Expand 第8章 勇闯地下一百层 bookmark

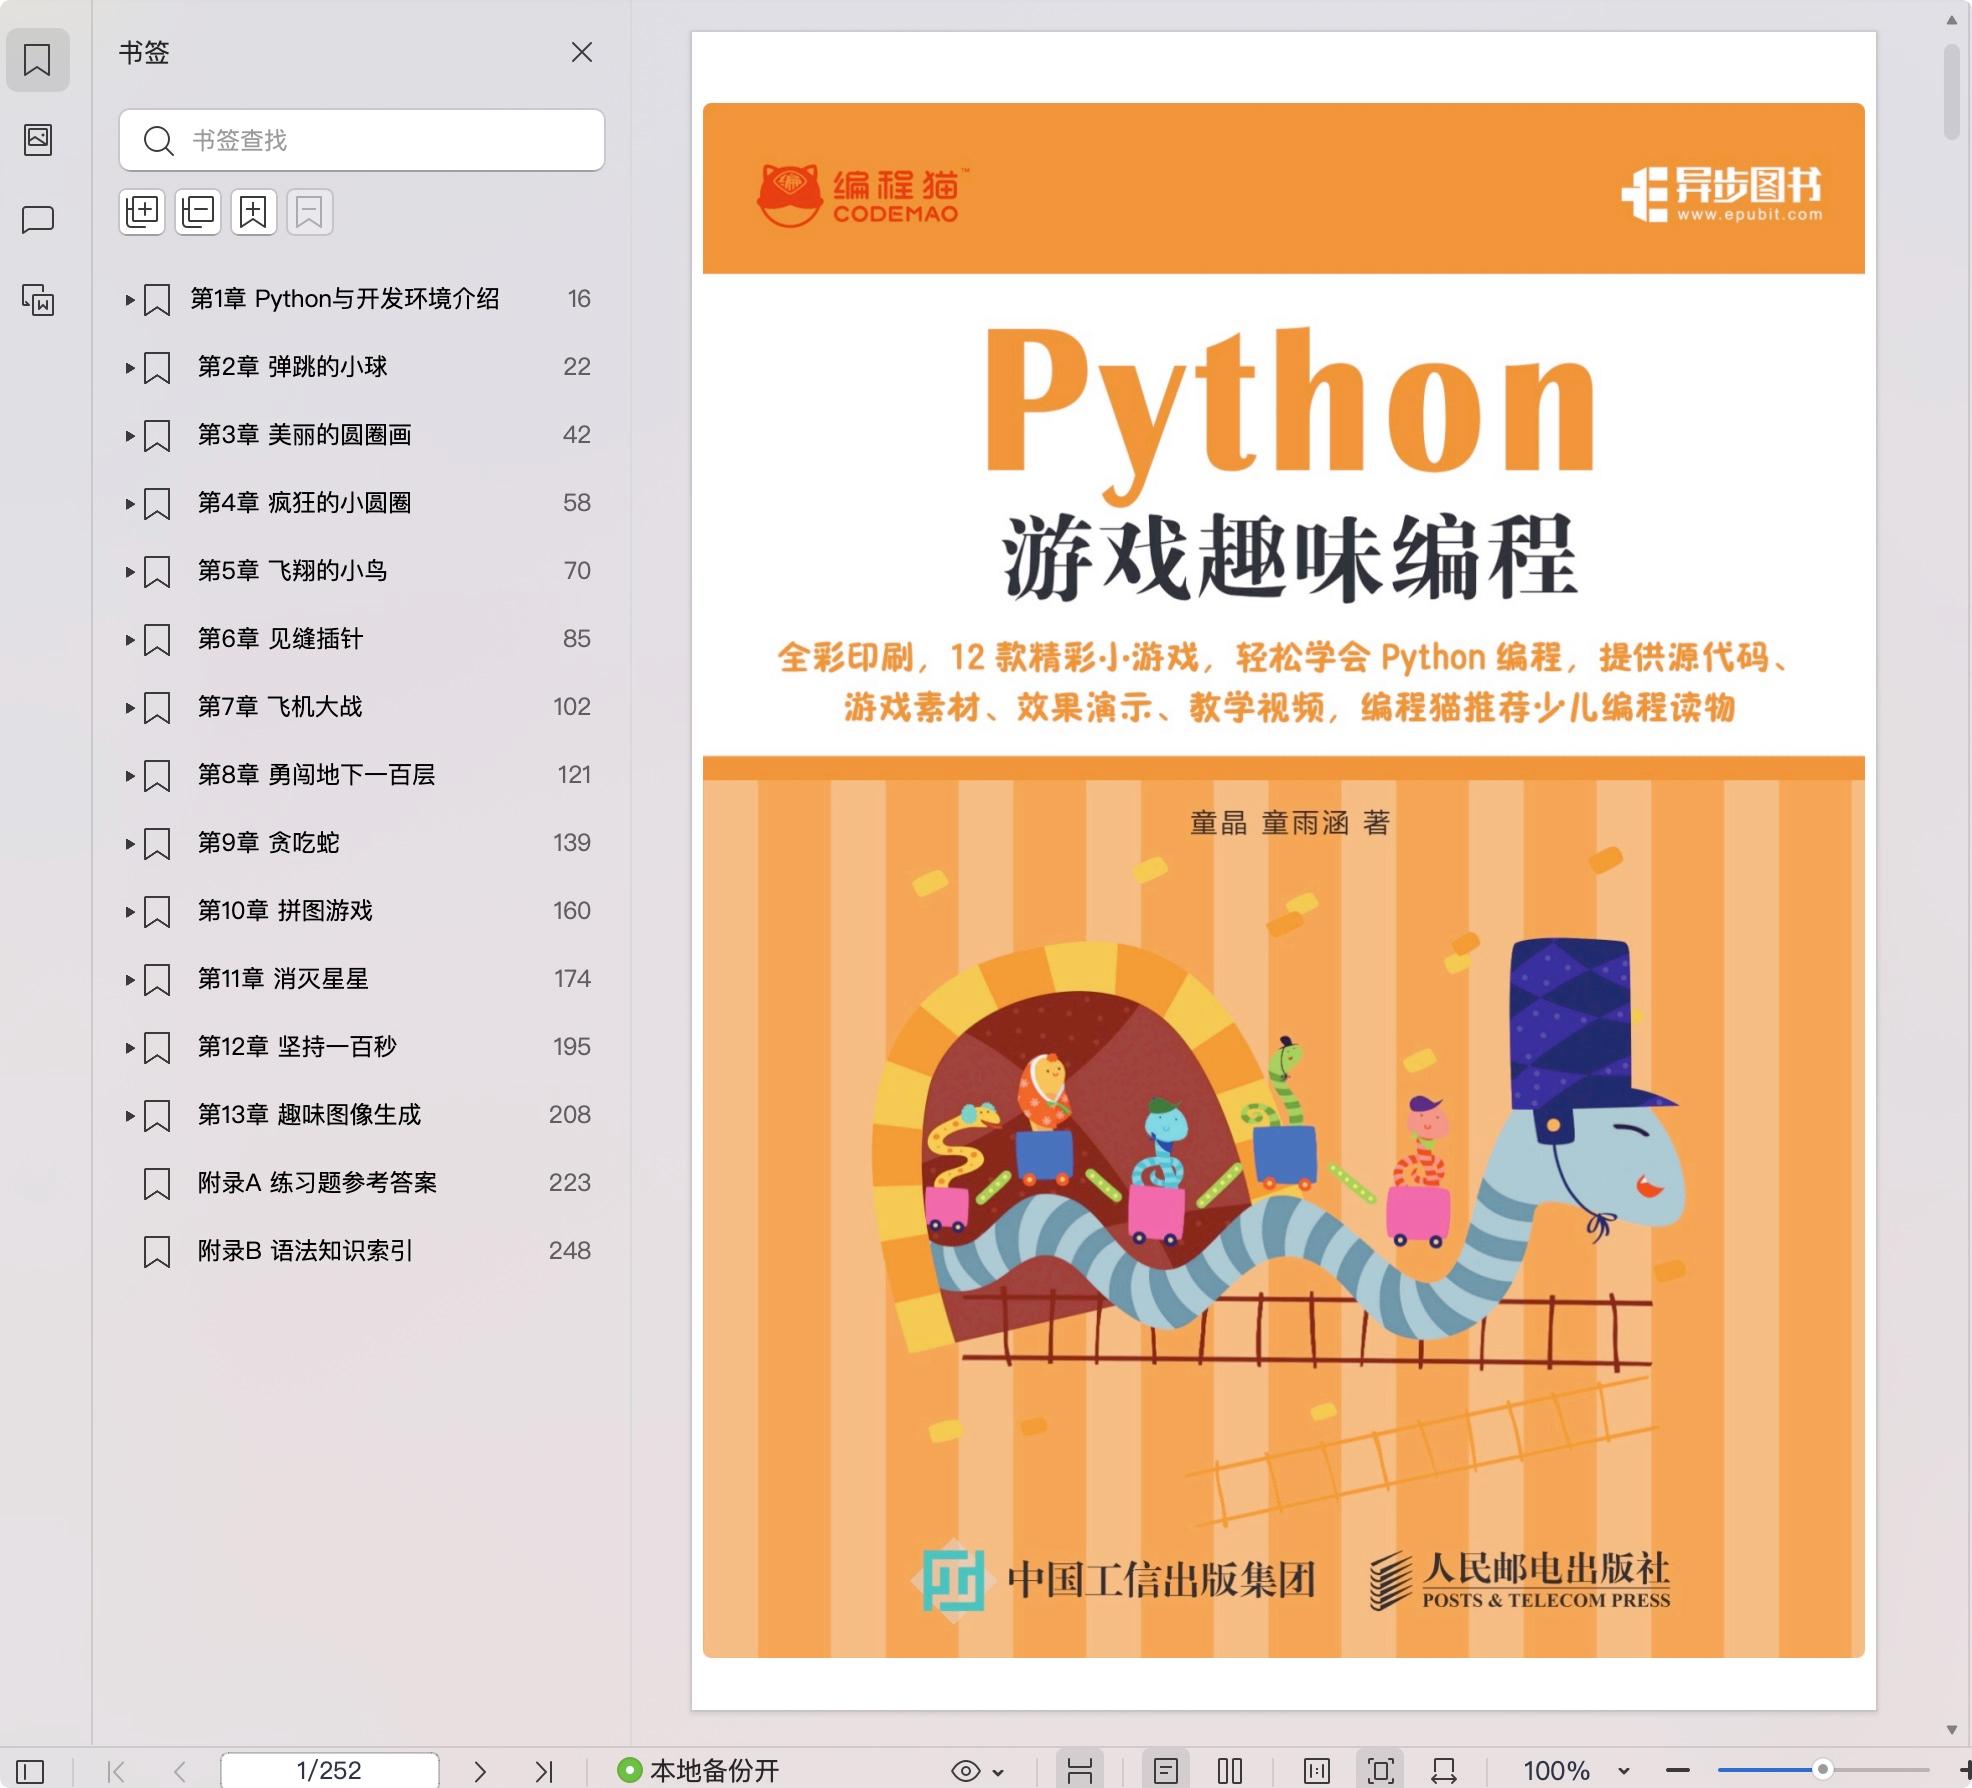pos(130,775)
